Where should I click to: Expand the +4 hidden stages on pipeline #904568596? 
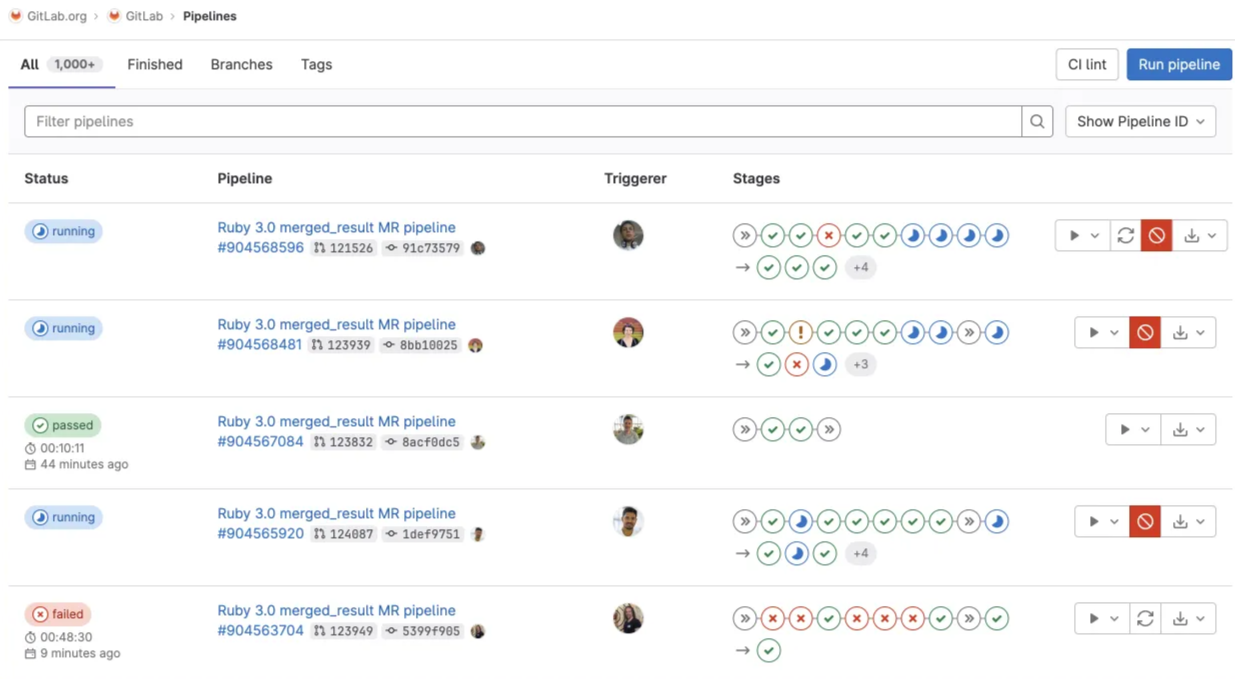click(x=860, y=267)
